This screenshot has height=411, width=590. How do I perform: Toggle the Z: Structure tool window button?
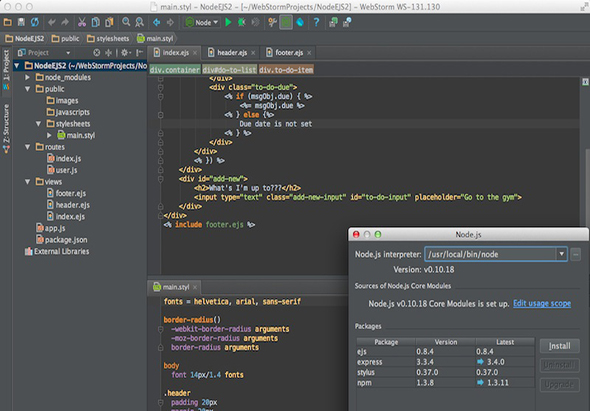6,128
